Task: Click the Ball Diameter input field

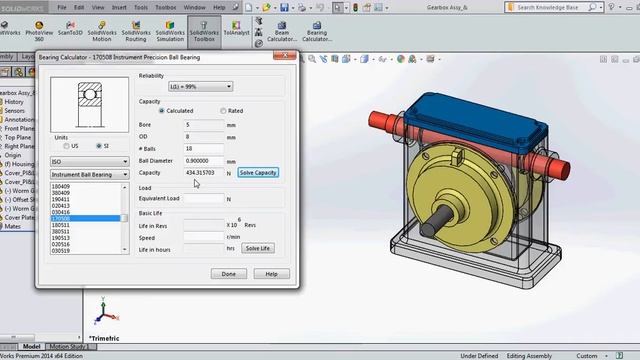Action: tap(204, 161)
